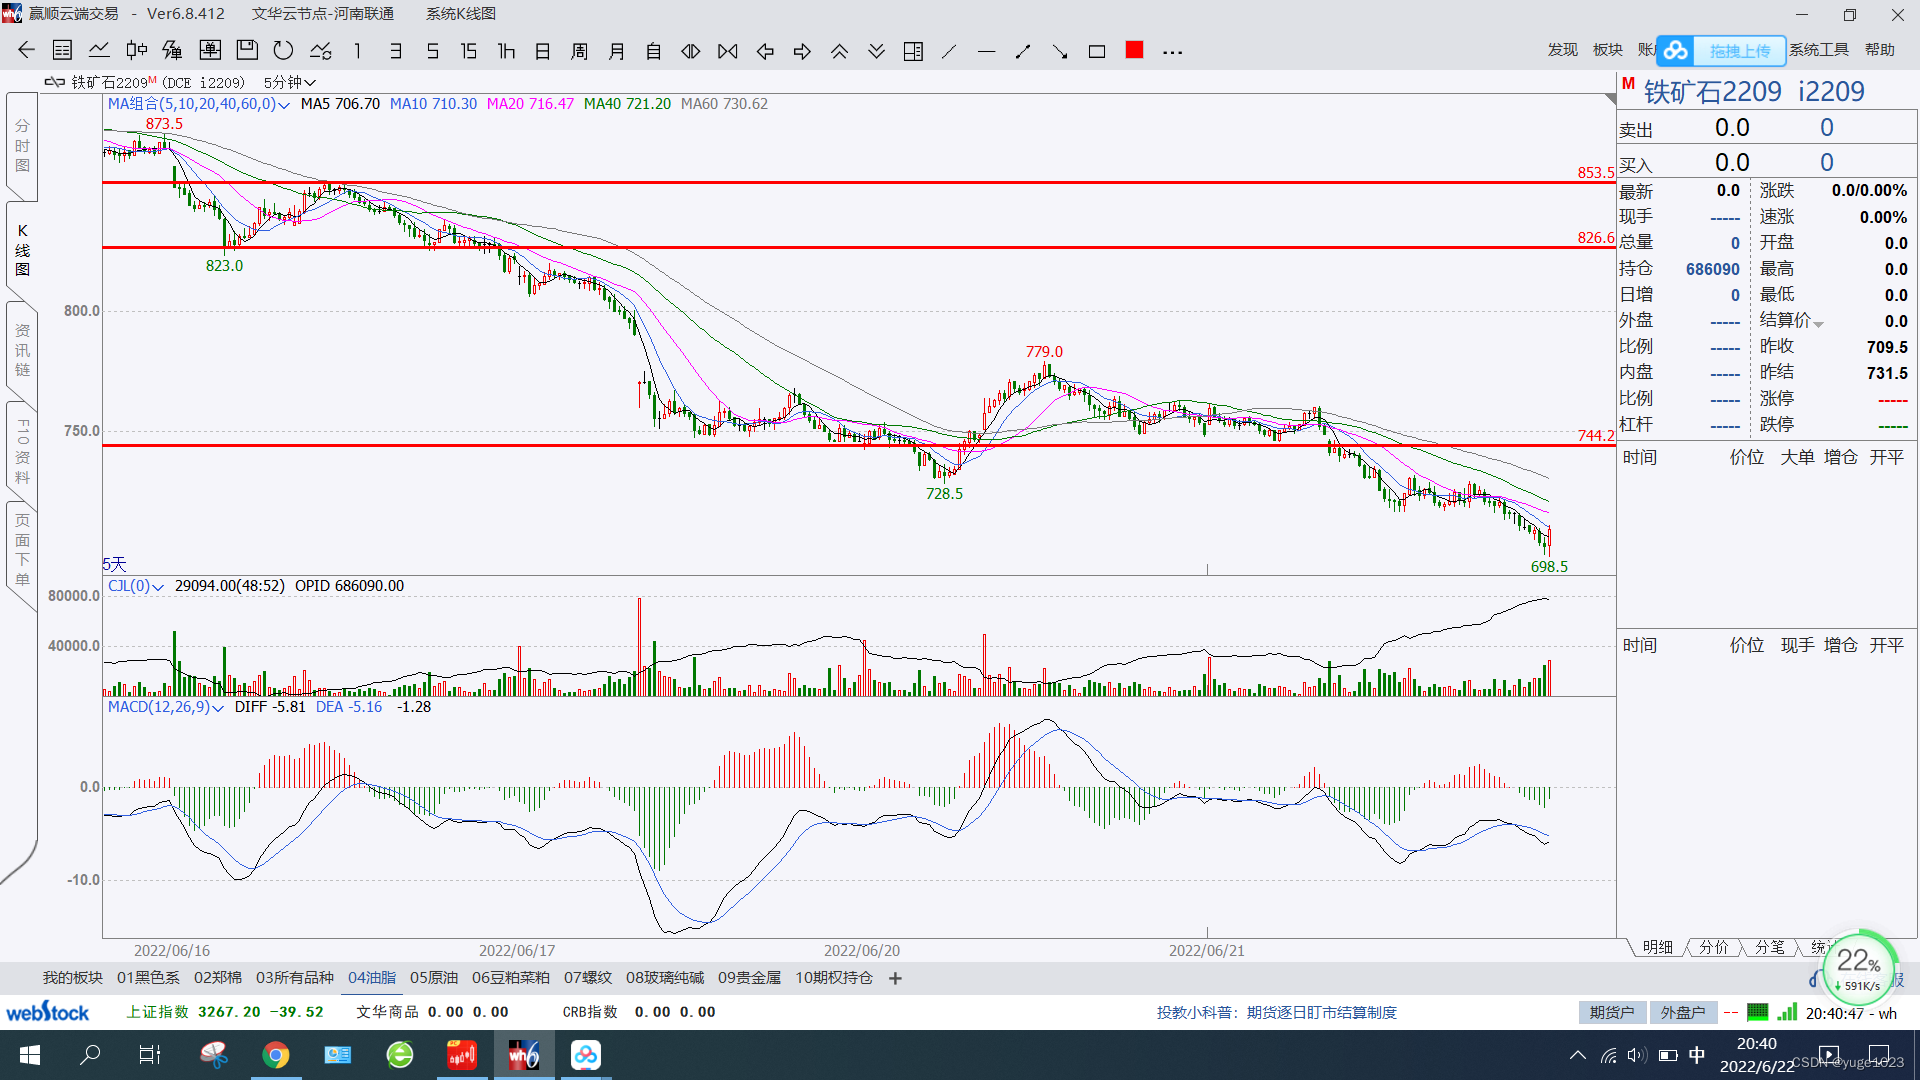Select the 1-hour period button
Viewport: 1920px width, 1080px height.
506,51
